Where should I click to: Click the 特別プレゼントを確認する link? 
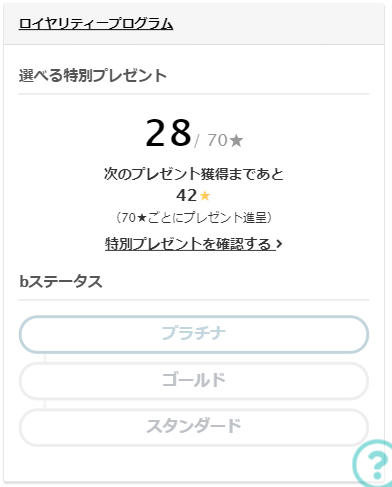click(190, 244)
